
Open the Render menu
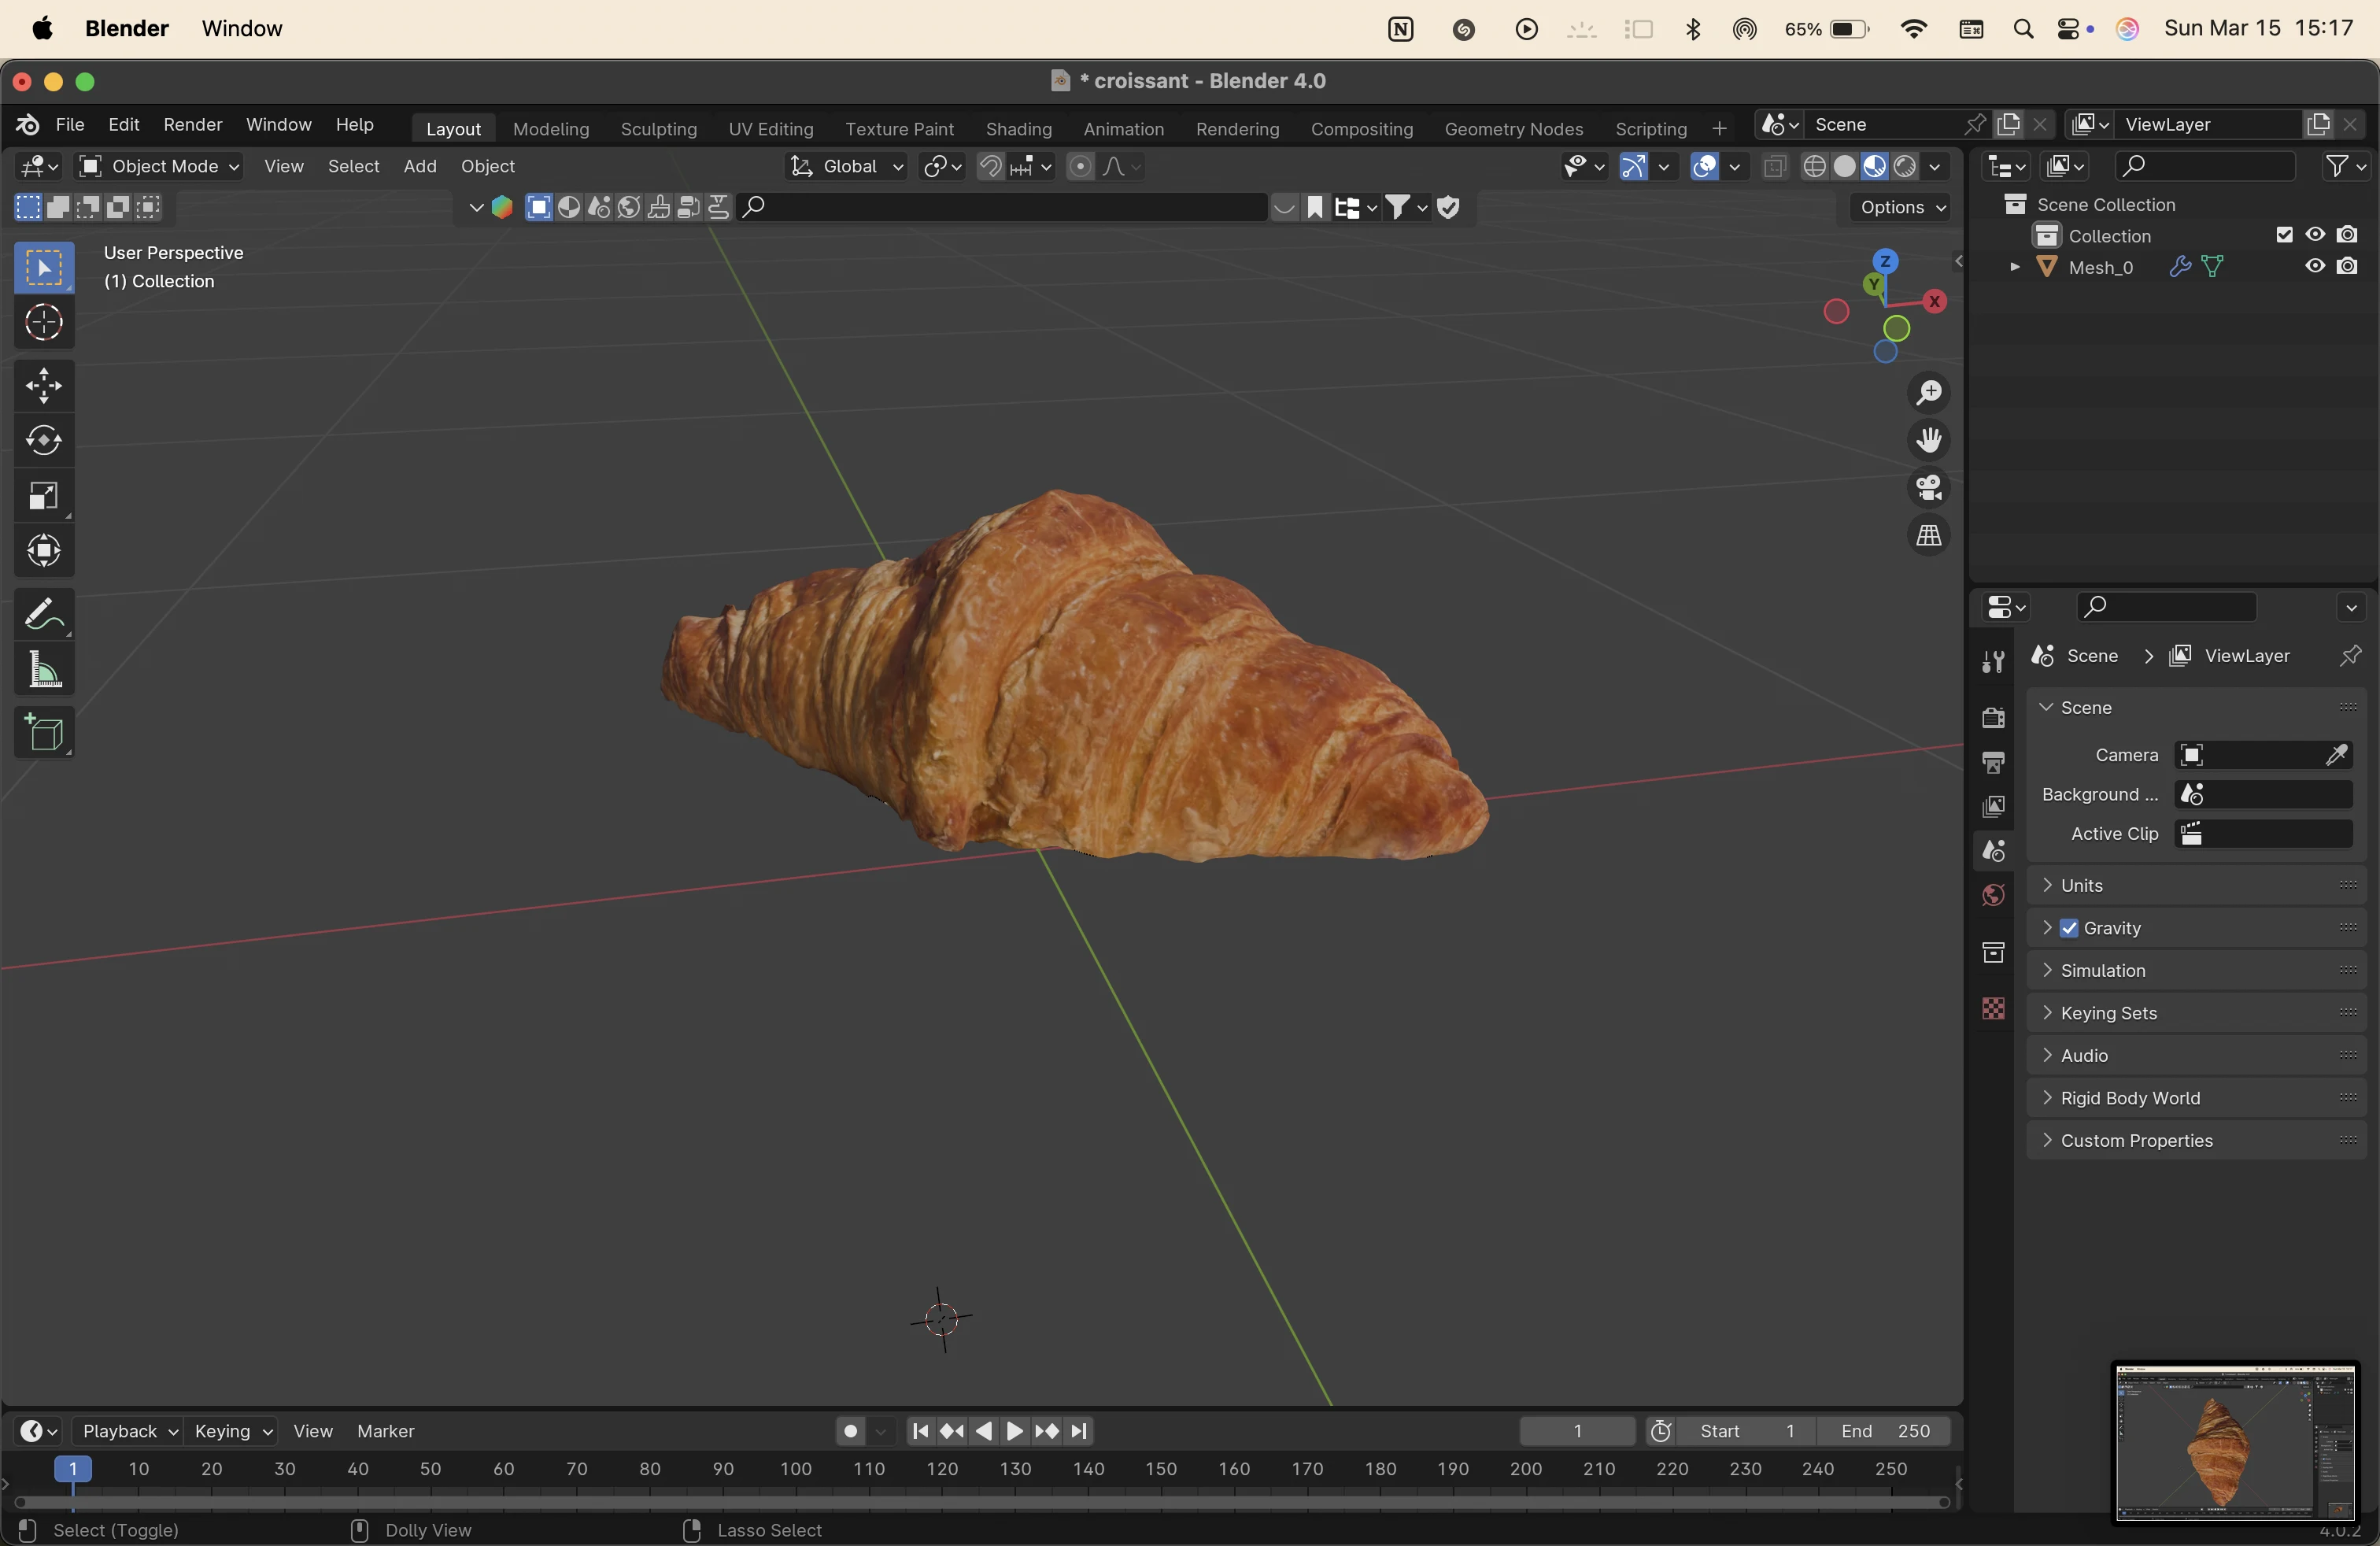click(x=192, y=124)
